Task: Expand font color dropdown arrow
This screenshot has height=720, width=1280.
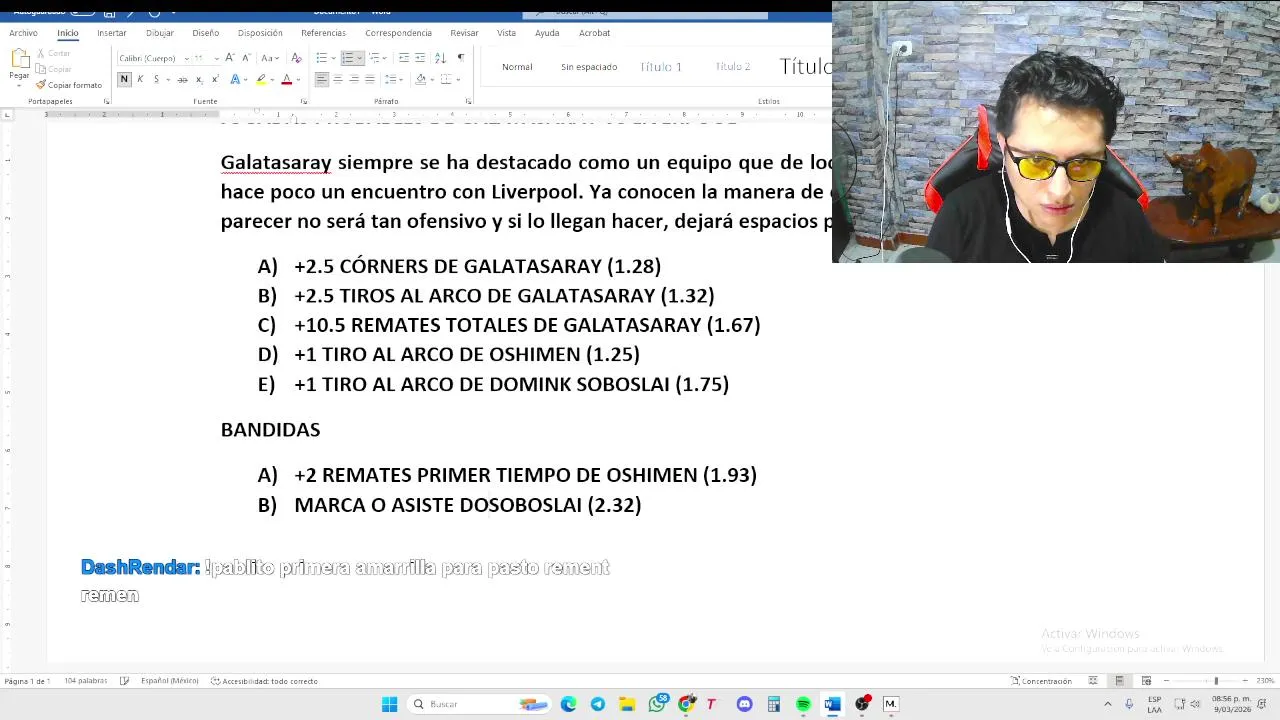Action: tap(298, 79)
